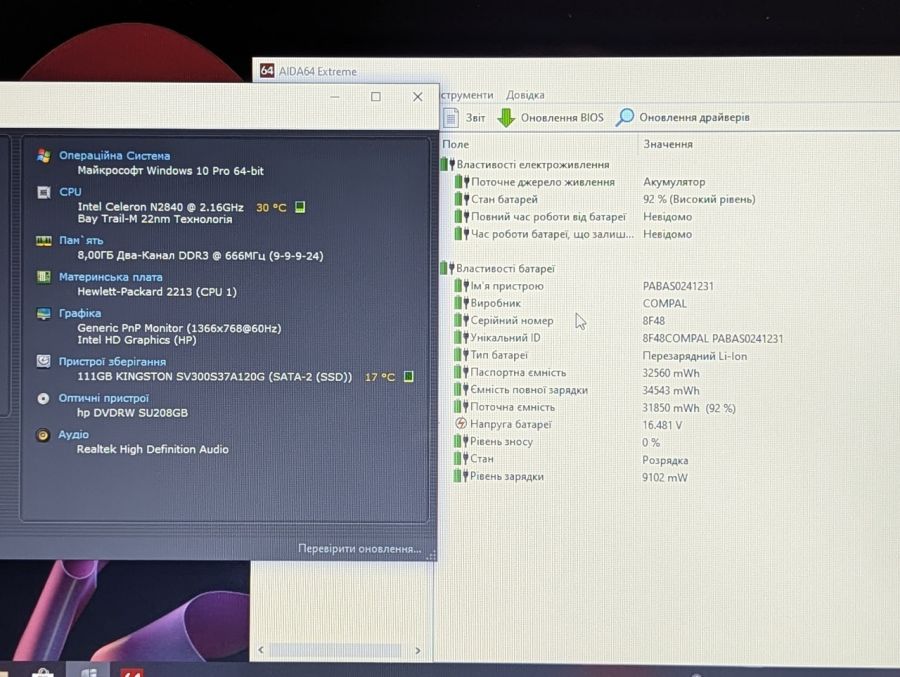
Task: Click the Операційна Система heading link
Action: click(x=114, y=156)
